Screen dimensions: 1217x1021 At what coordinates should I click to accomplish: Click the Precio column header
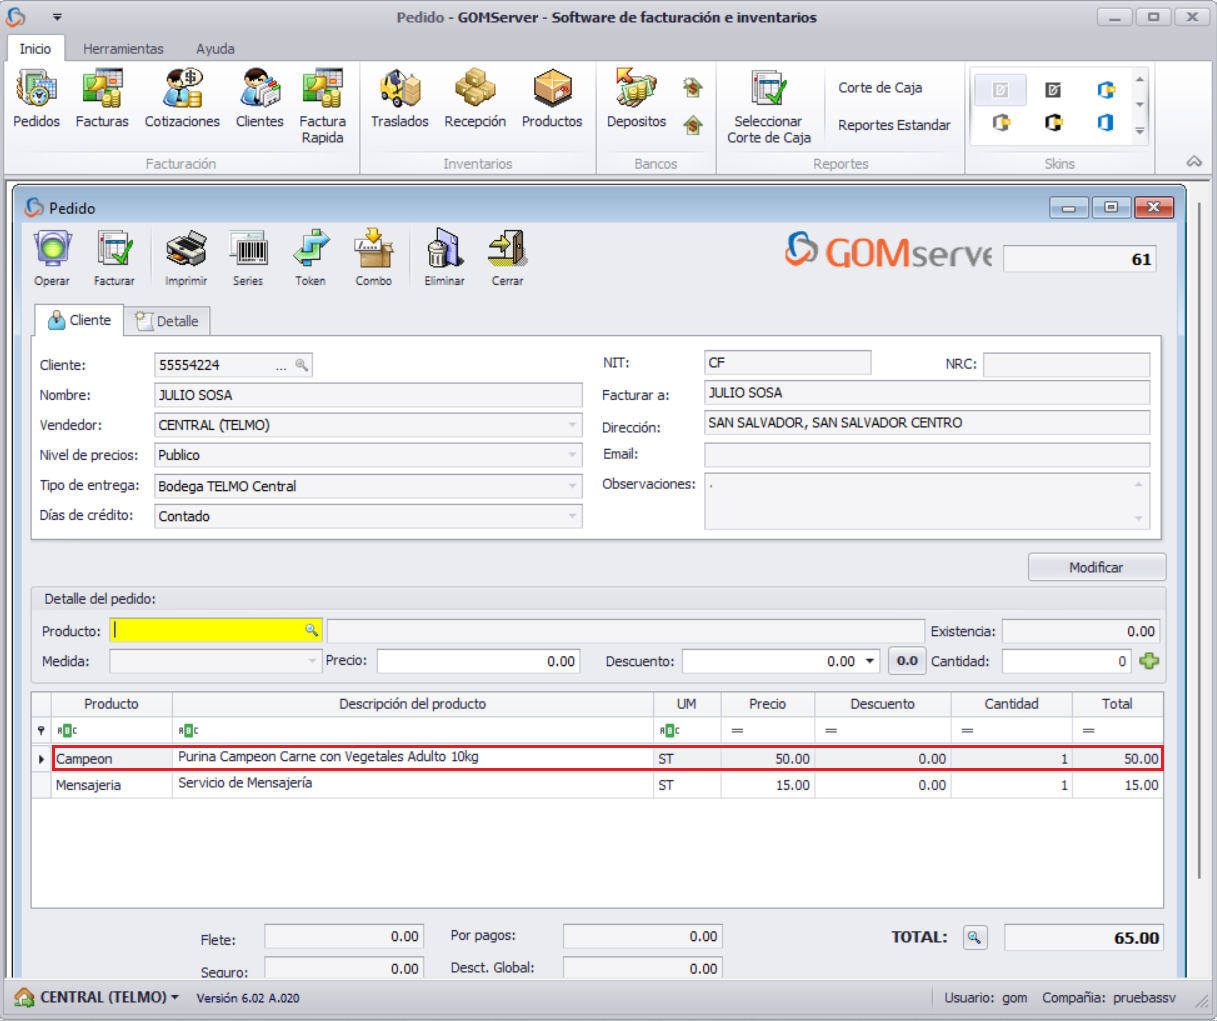[x=767, y=704]
